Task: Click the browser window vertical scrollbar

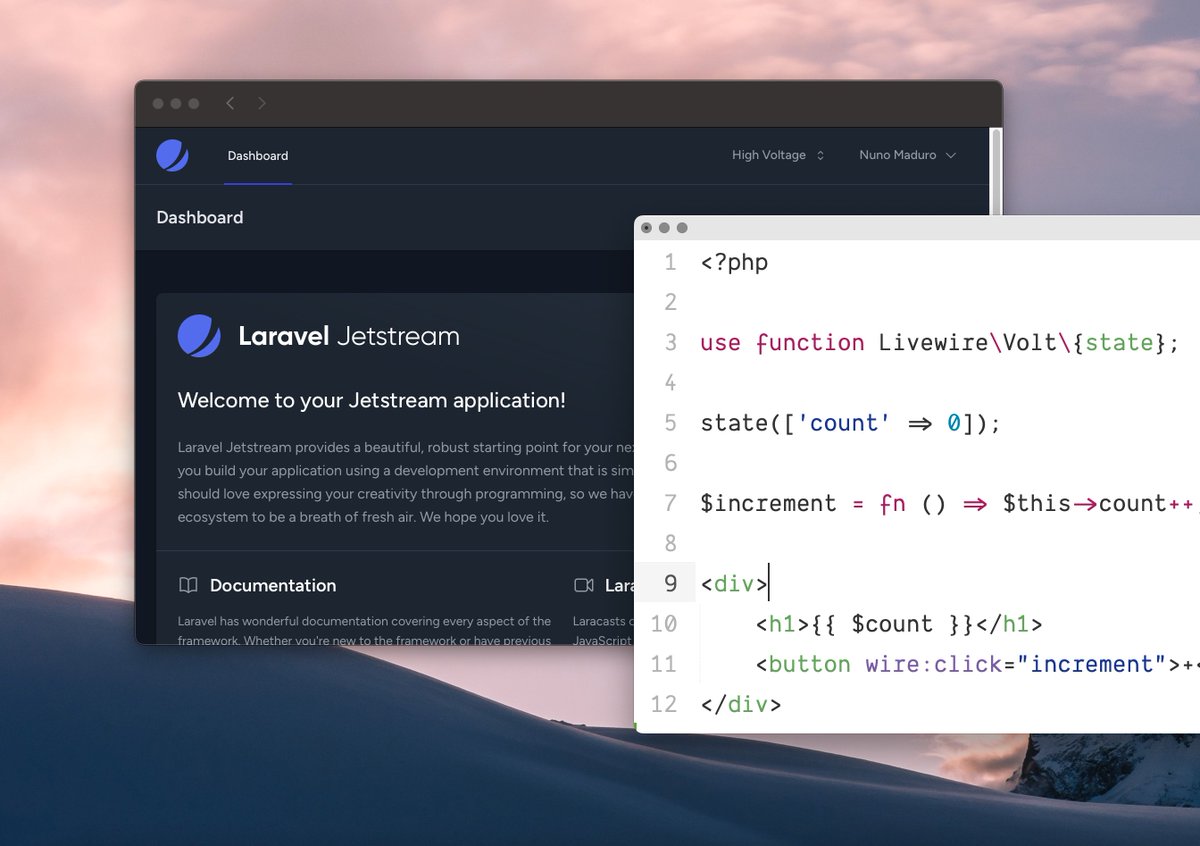Action: (995, 172)
